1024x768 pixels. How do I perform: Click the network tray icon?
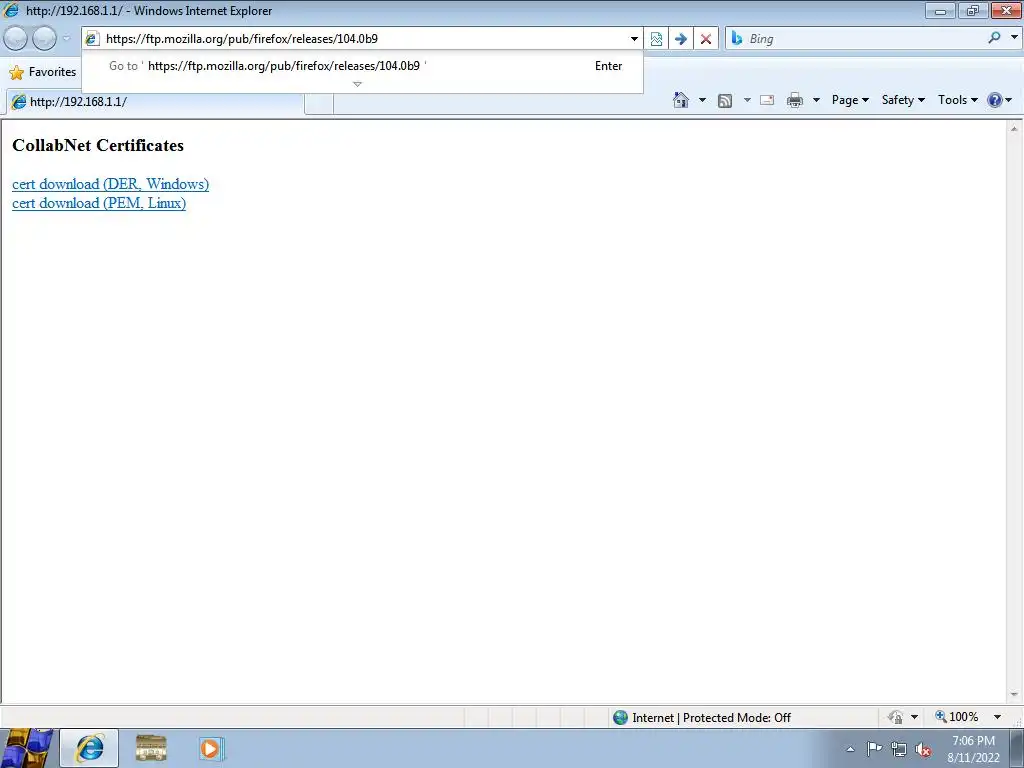coord(899,749)
